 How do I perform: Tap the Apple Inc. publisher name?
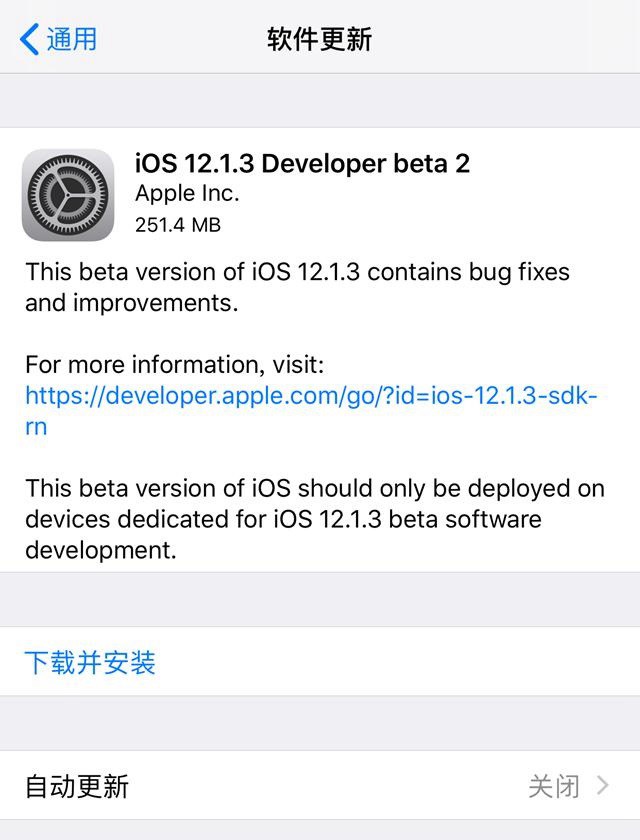pyautogui.click(x=187, y=194)
